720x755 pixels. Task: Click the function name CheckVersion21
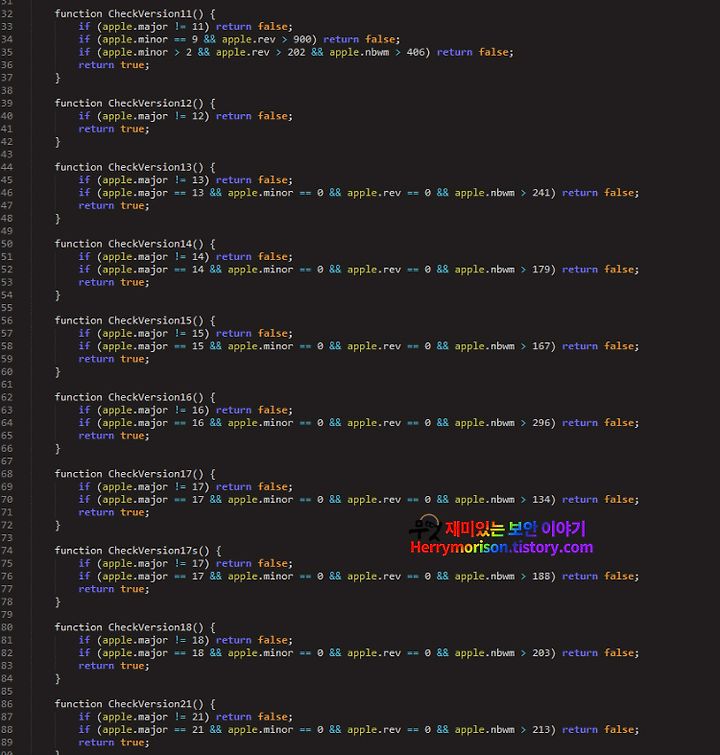(150, 704)
